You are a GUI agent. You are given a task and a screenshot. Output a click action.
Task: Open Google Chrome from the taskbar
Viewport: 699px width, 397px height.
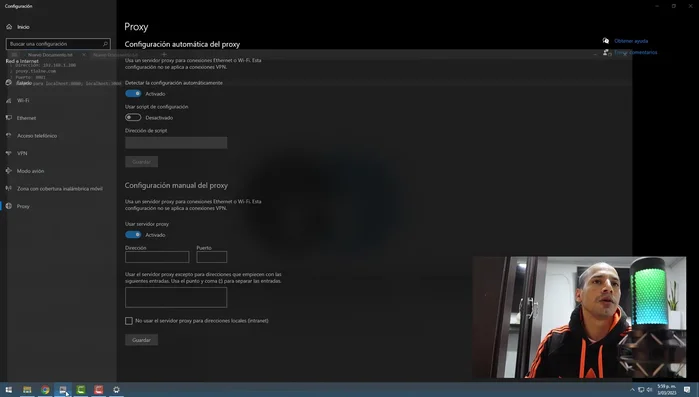[x=45, y=390]
